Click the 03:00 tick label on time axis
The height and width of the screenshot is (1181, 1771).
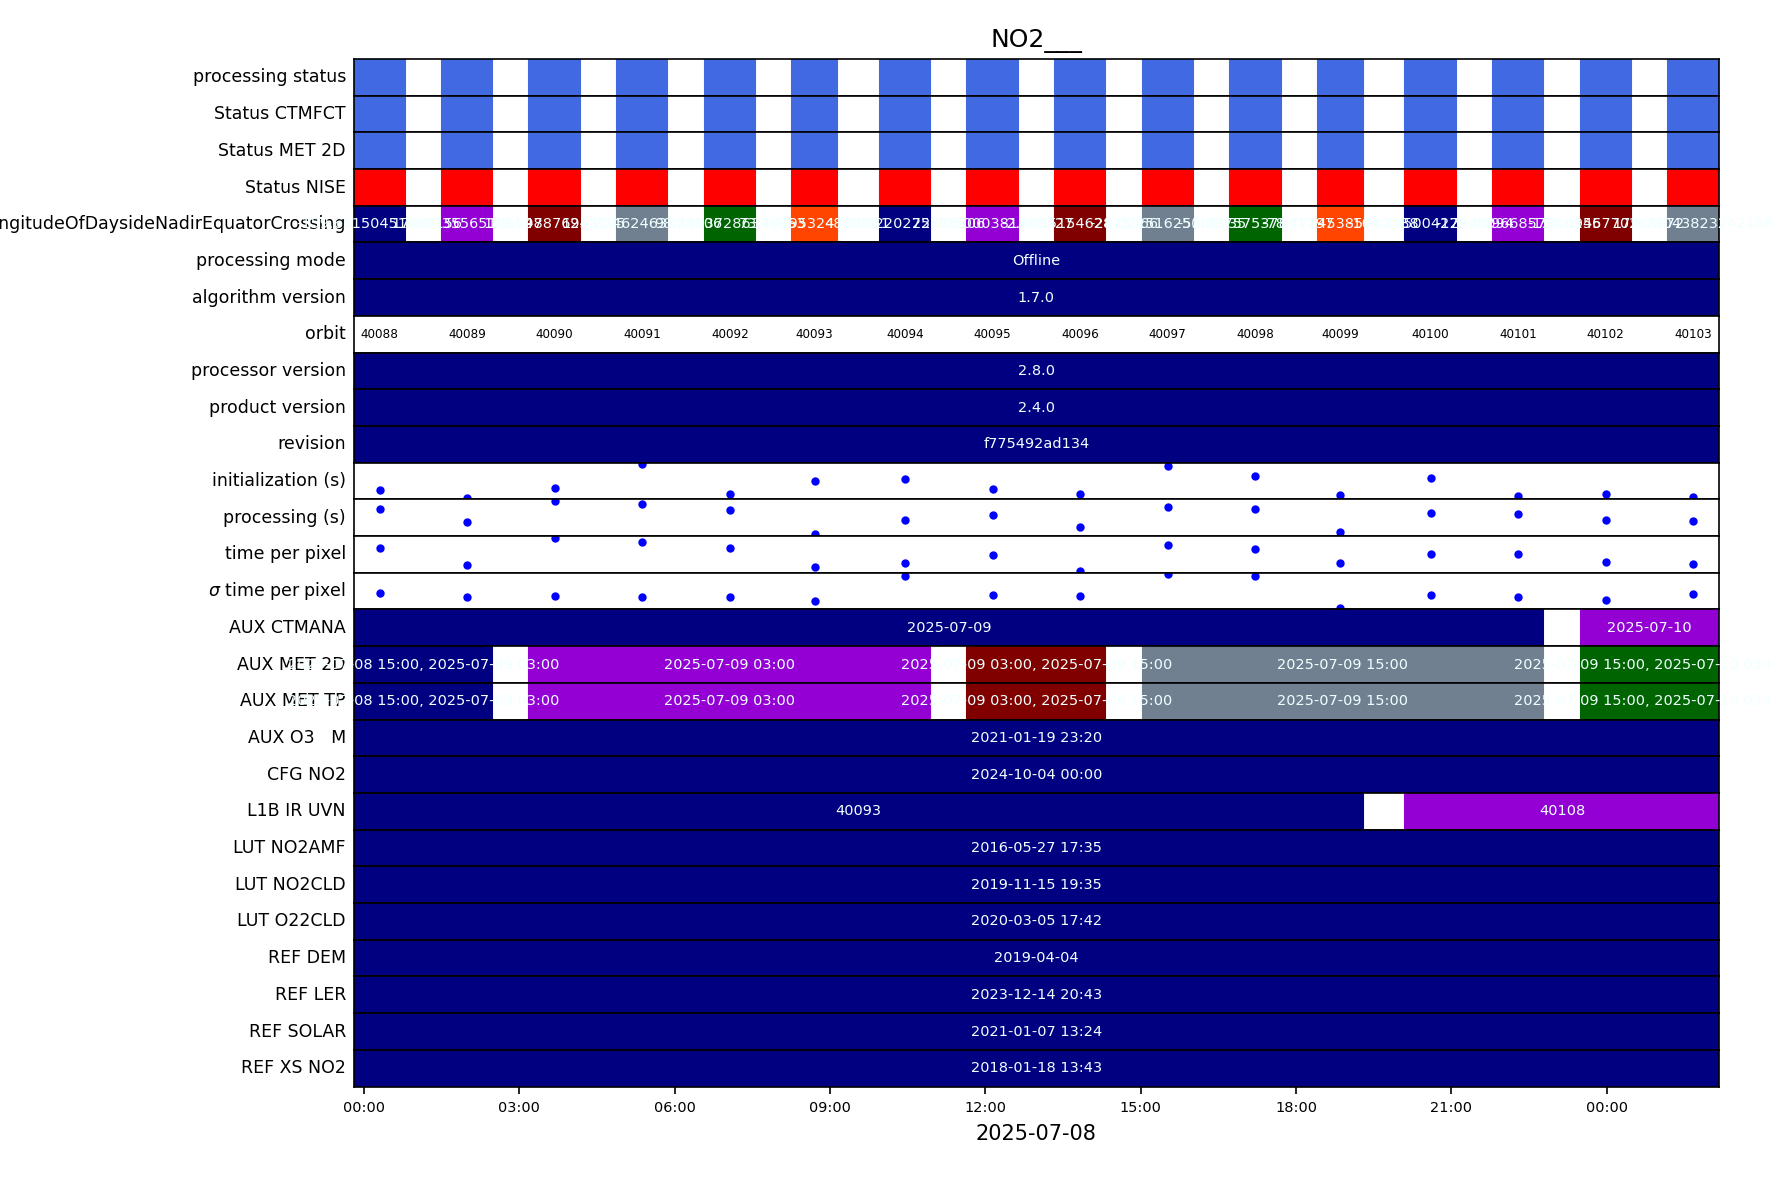click(519, 1108)
